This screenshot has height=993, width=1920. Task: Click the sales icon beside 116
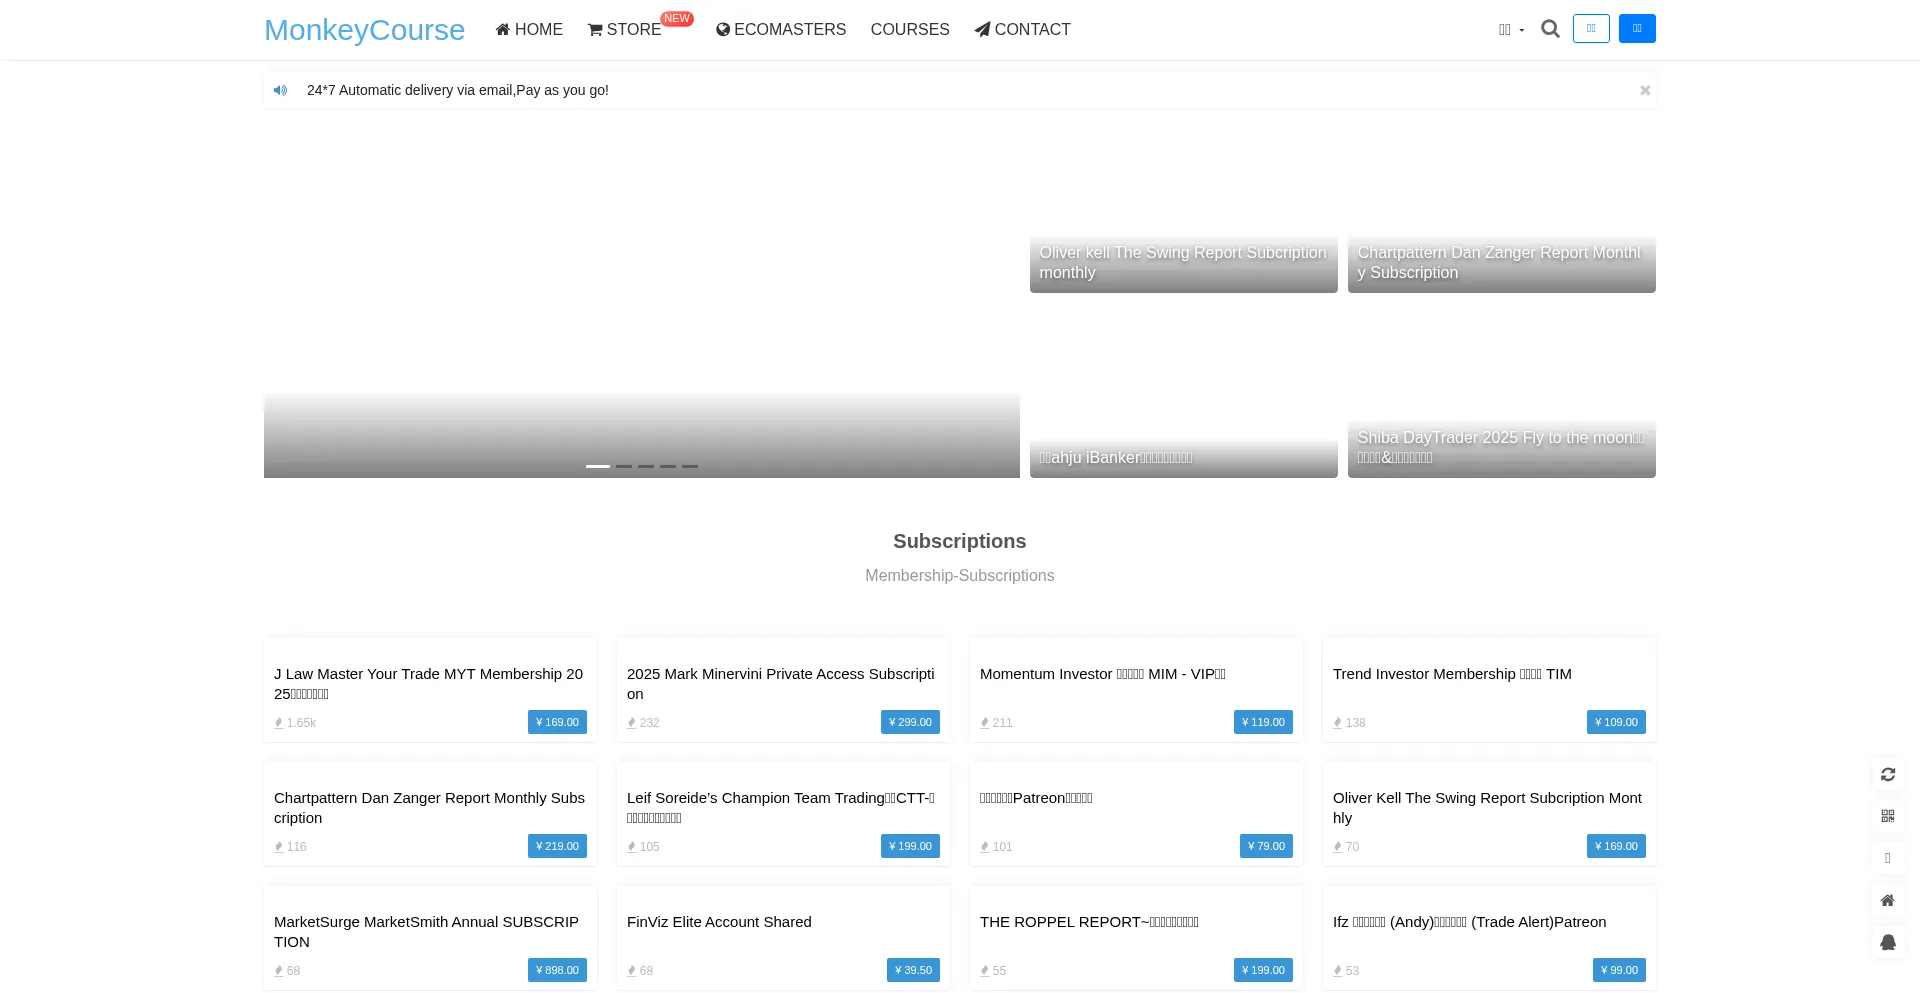(x=279, y=847)
